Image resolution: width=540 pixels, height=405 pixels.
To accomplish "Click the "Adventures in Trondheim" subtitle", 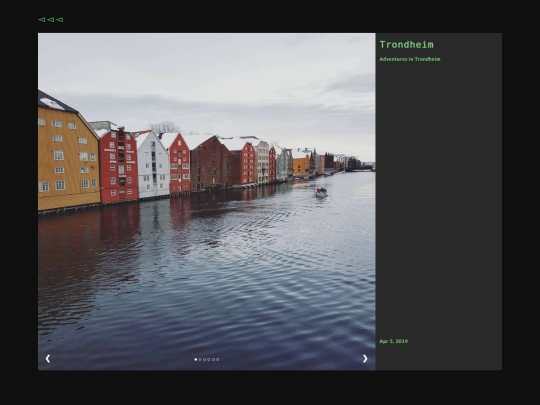I will coord(410,59).
